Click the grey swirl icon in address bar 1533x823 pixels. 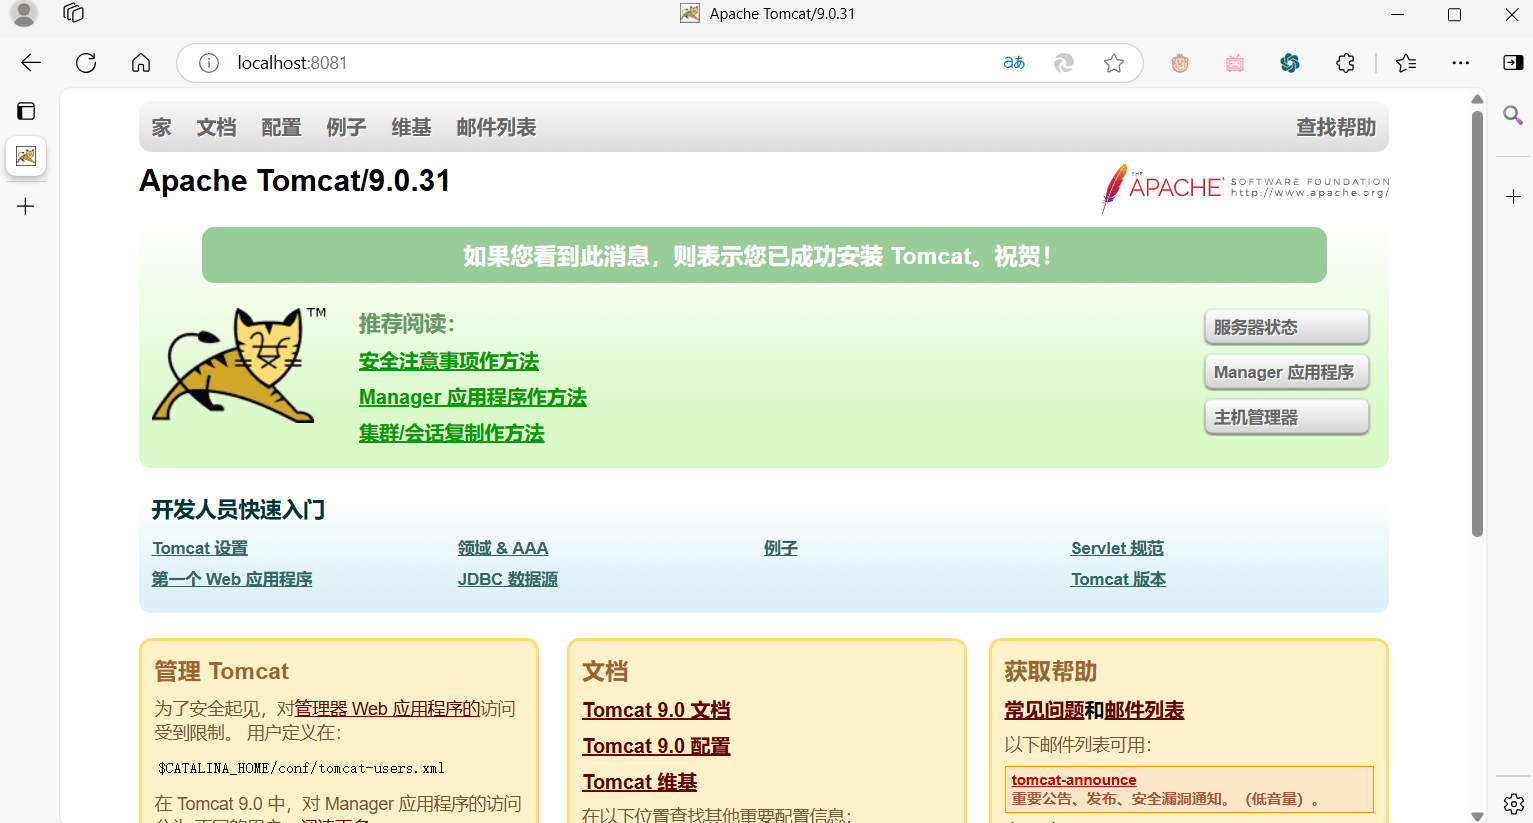pyautogui.click(x=1064, y=63)
